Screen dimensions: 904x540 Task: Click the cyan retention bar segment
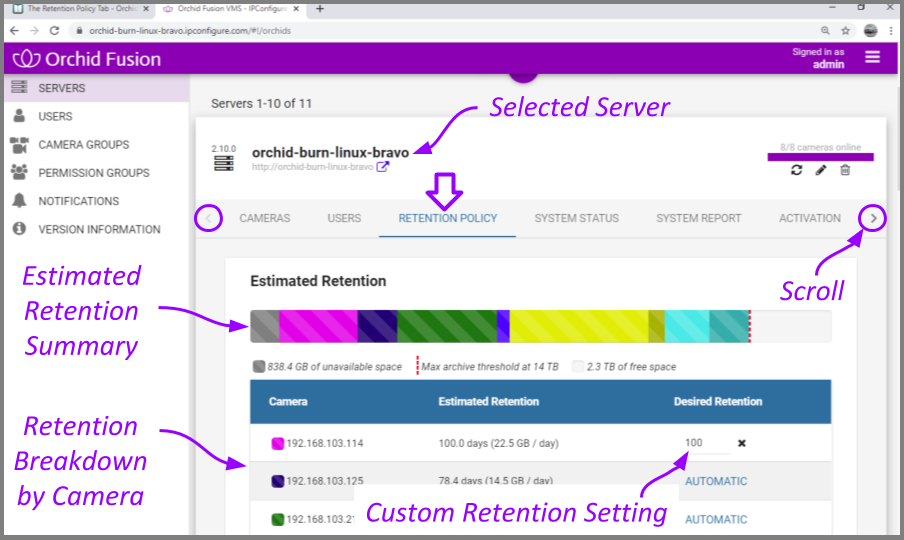pyautogui.click(x=687, y=326)
